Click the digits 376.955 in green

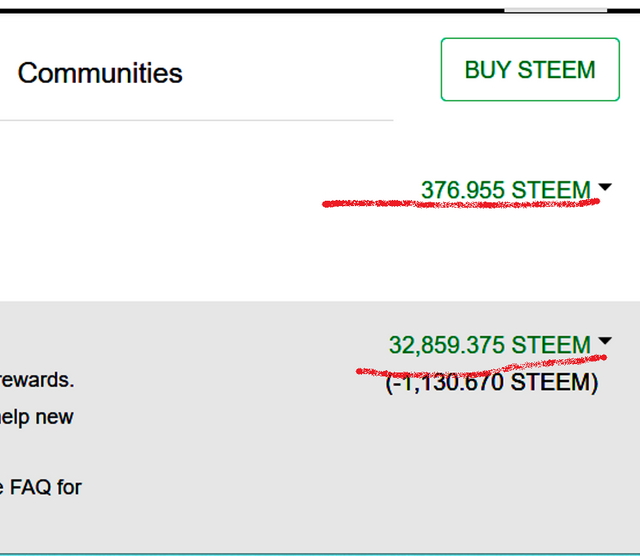[x=463, y=190]
